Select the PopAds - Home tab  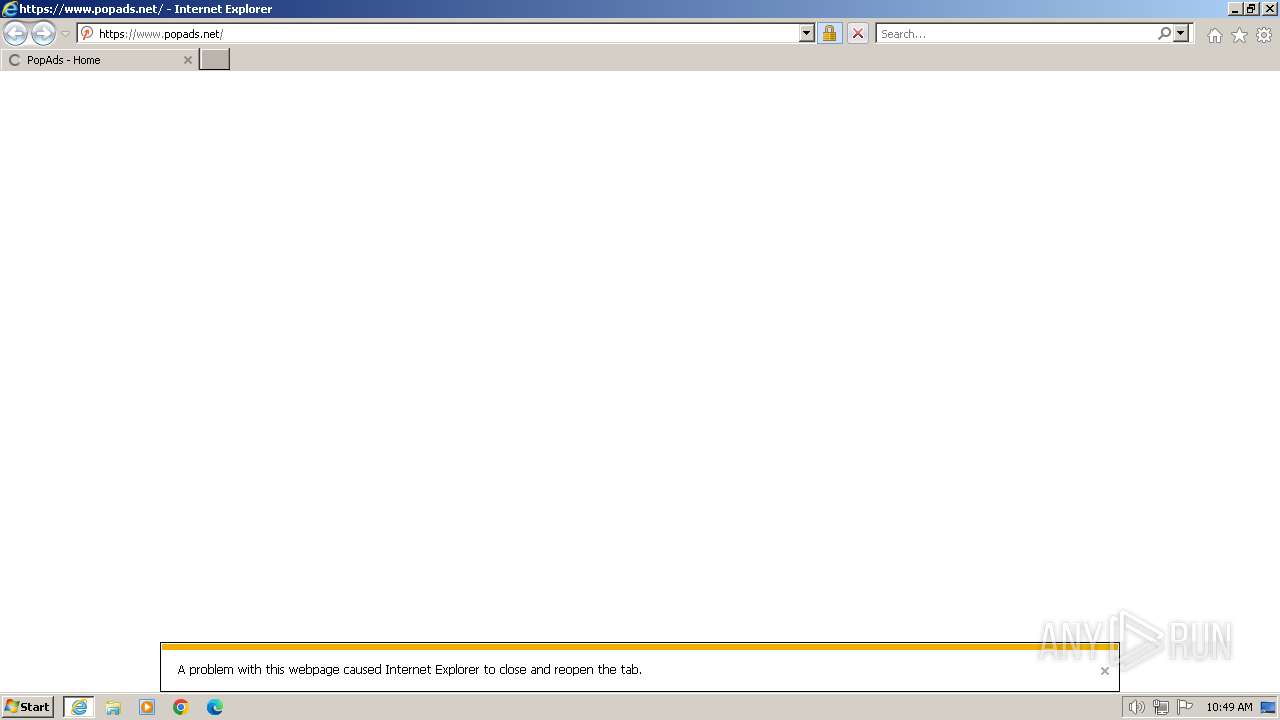(99, 60)
